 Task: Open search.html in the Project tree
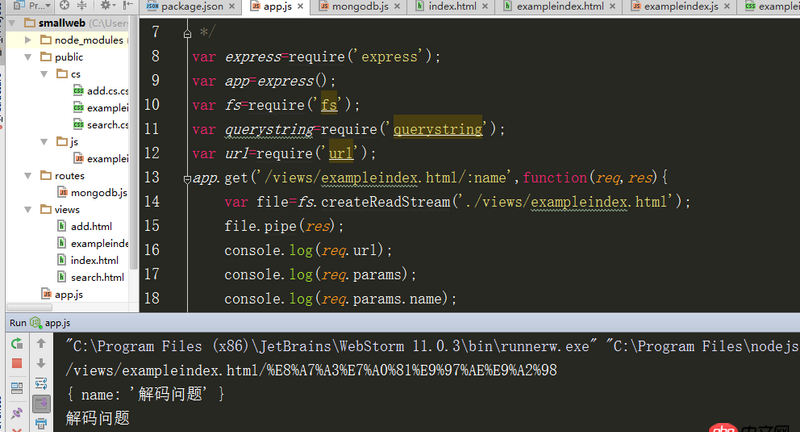pos(91,277)
